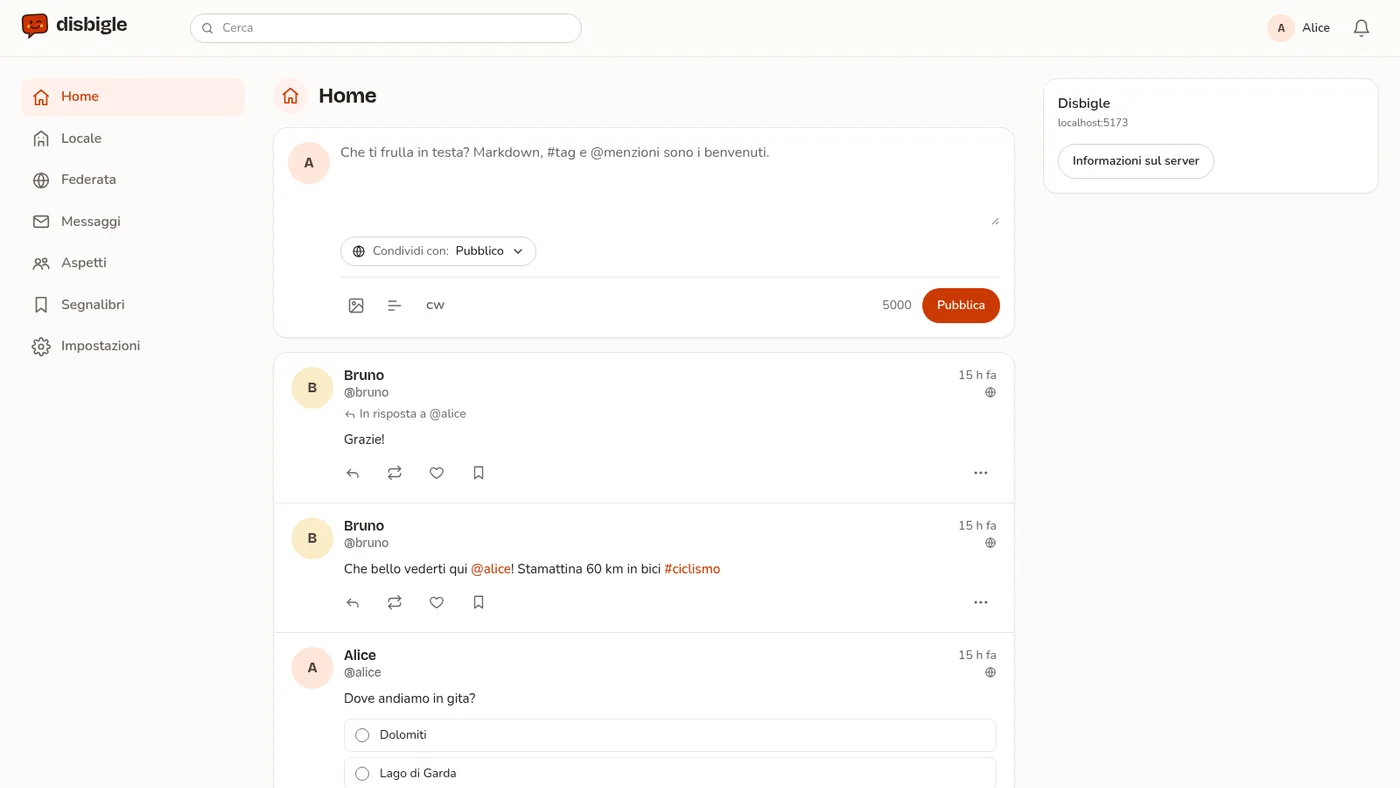The image size is (1400, 788).
Task: Go to Home in the sidebar
Action: 133,97
